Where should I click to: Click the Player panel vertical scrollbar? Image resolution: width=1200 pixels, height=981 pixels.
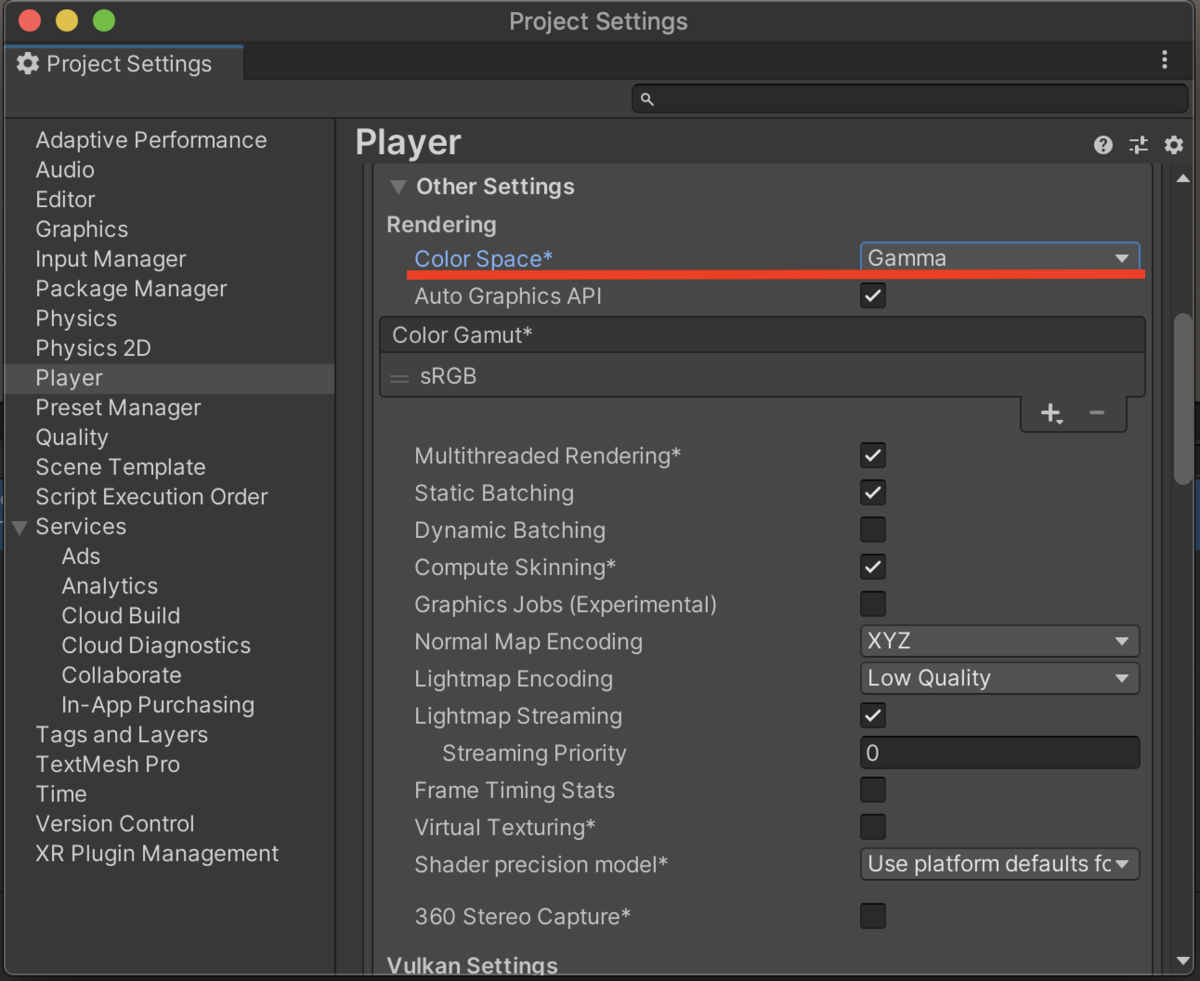pyautogui.click(x=1184, y=398)
